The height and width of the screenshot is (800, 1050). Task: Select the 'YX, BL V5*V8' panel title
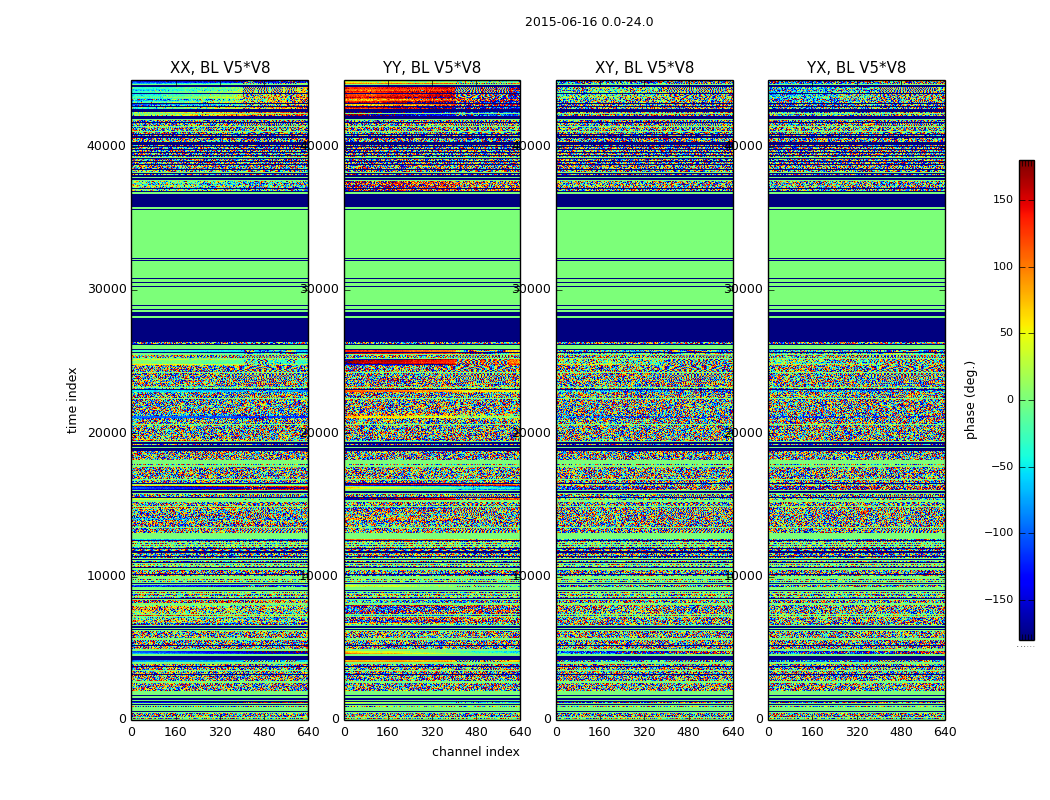point(856,68)
